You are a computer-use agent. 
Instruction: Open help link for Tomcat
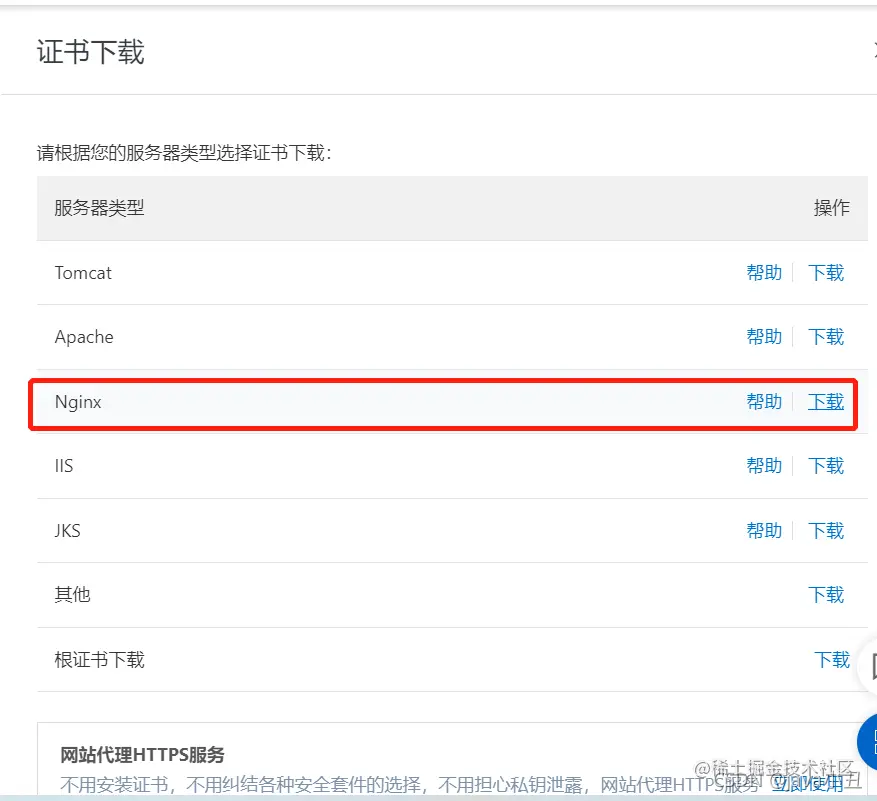click(x=764, y=273)
